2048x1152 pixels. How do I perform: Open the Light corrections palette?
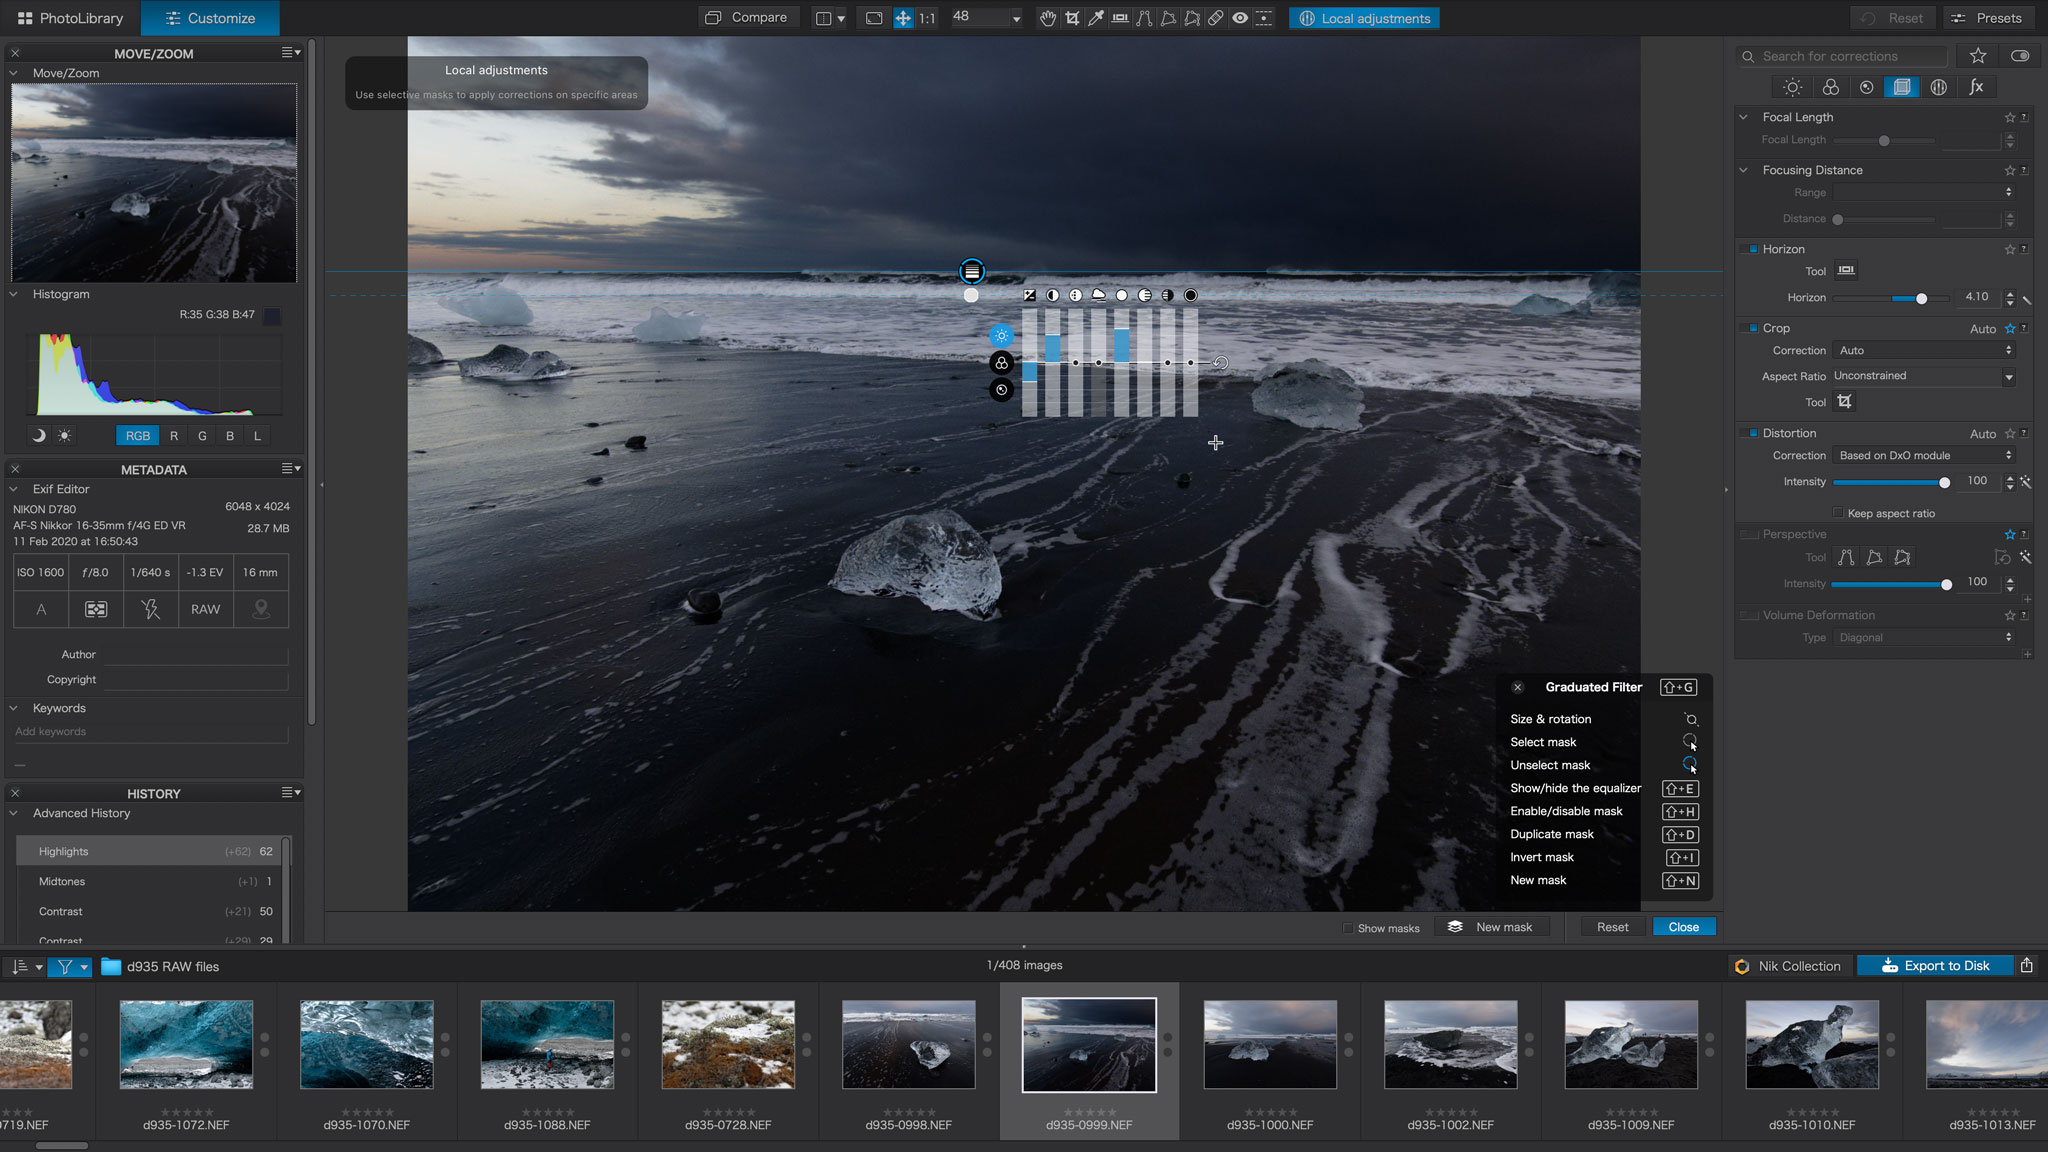tap(1791, 87)
